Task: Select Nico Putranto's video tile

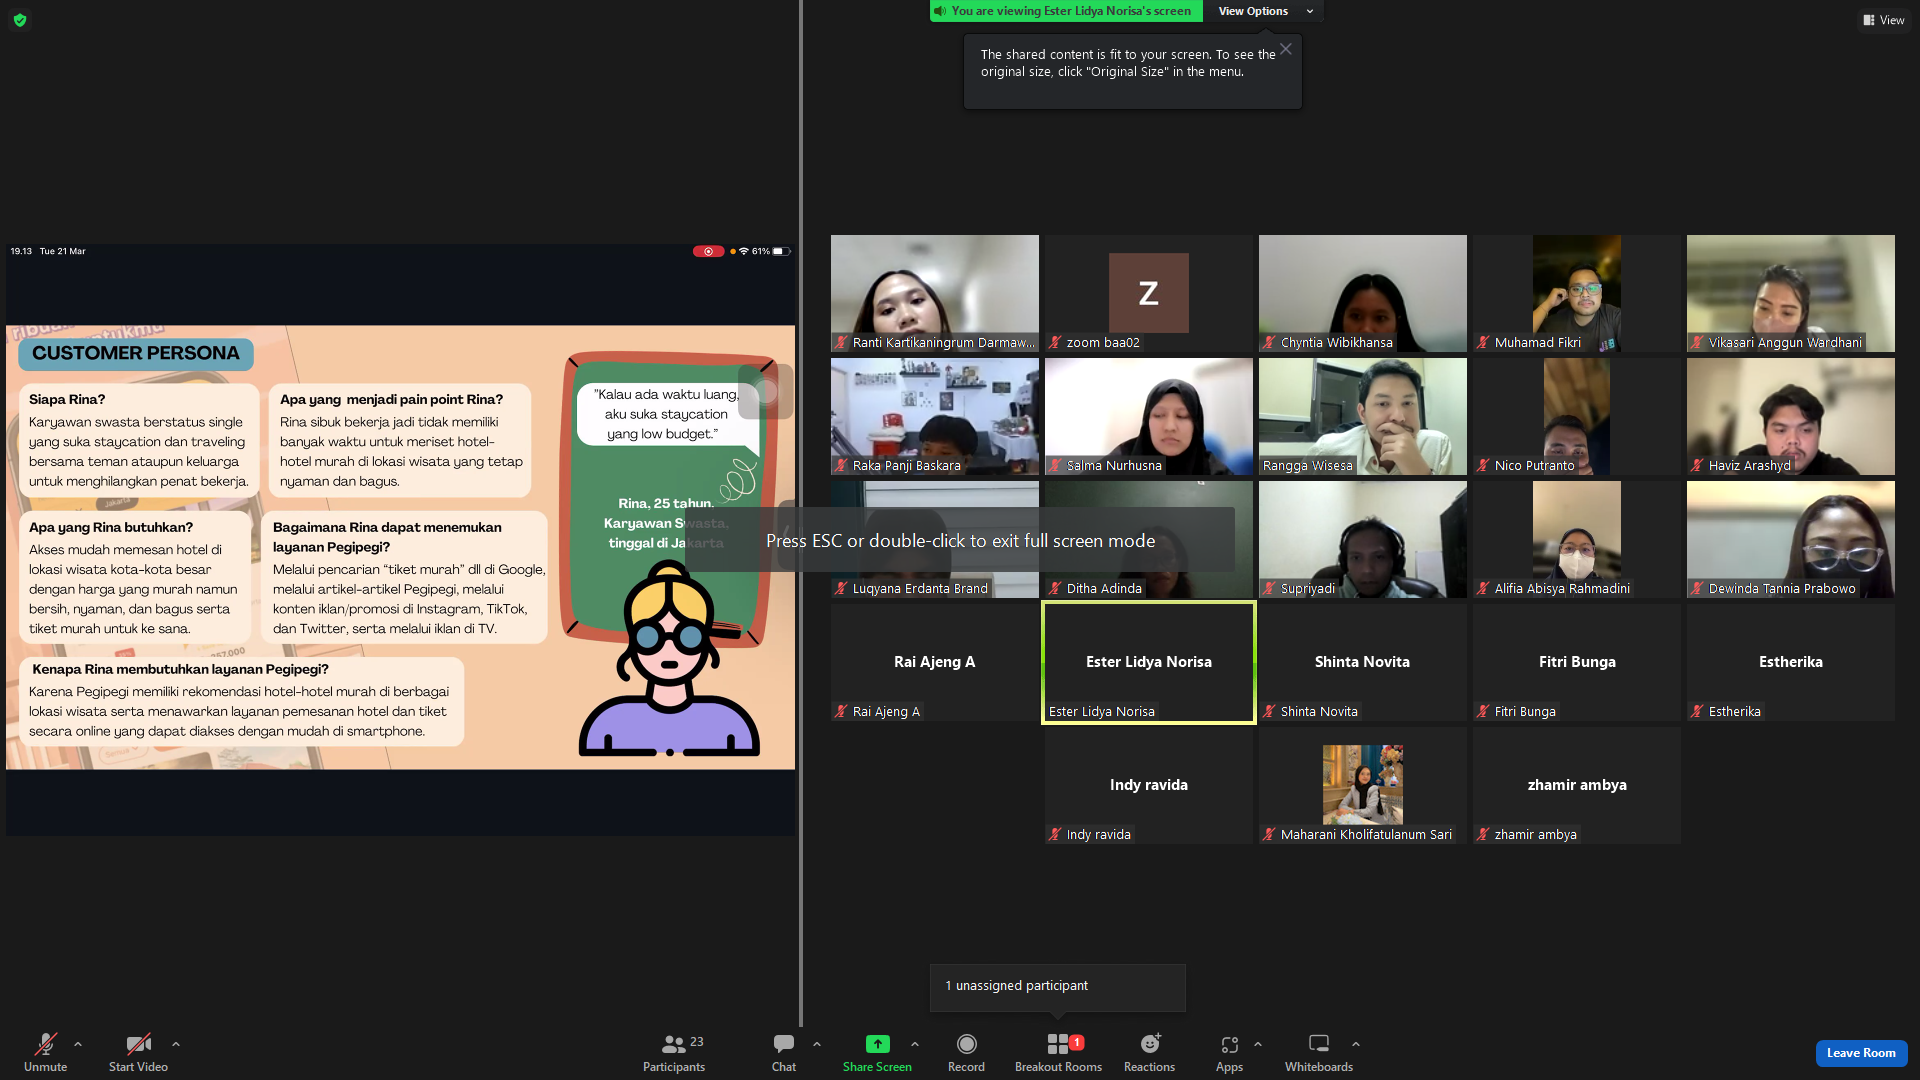Action: (1577, 416)
